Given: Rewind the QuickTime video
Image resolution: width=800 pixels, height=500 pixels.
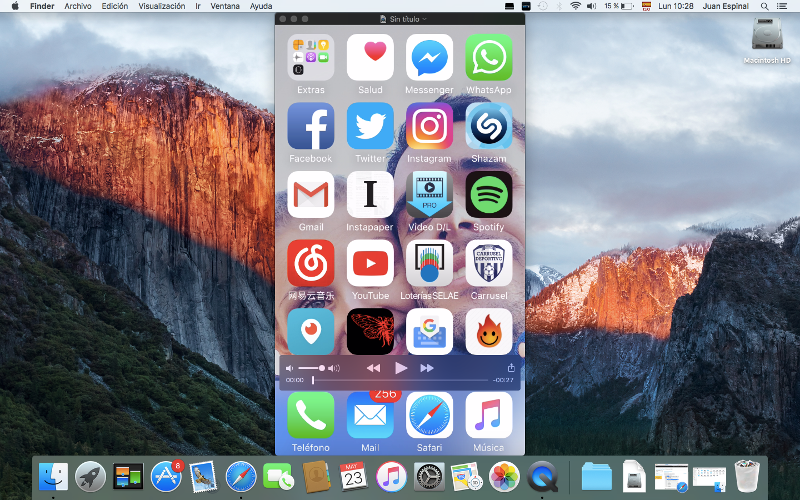Looking at the screenshot, I should click(373, 368).
